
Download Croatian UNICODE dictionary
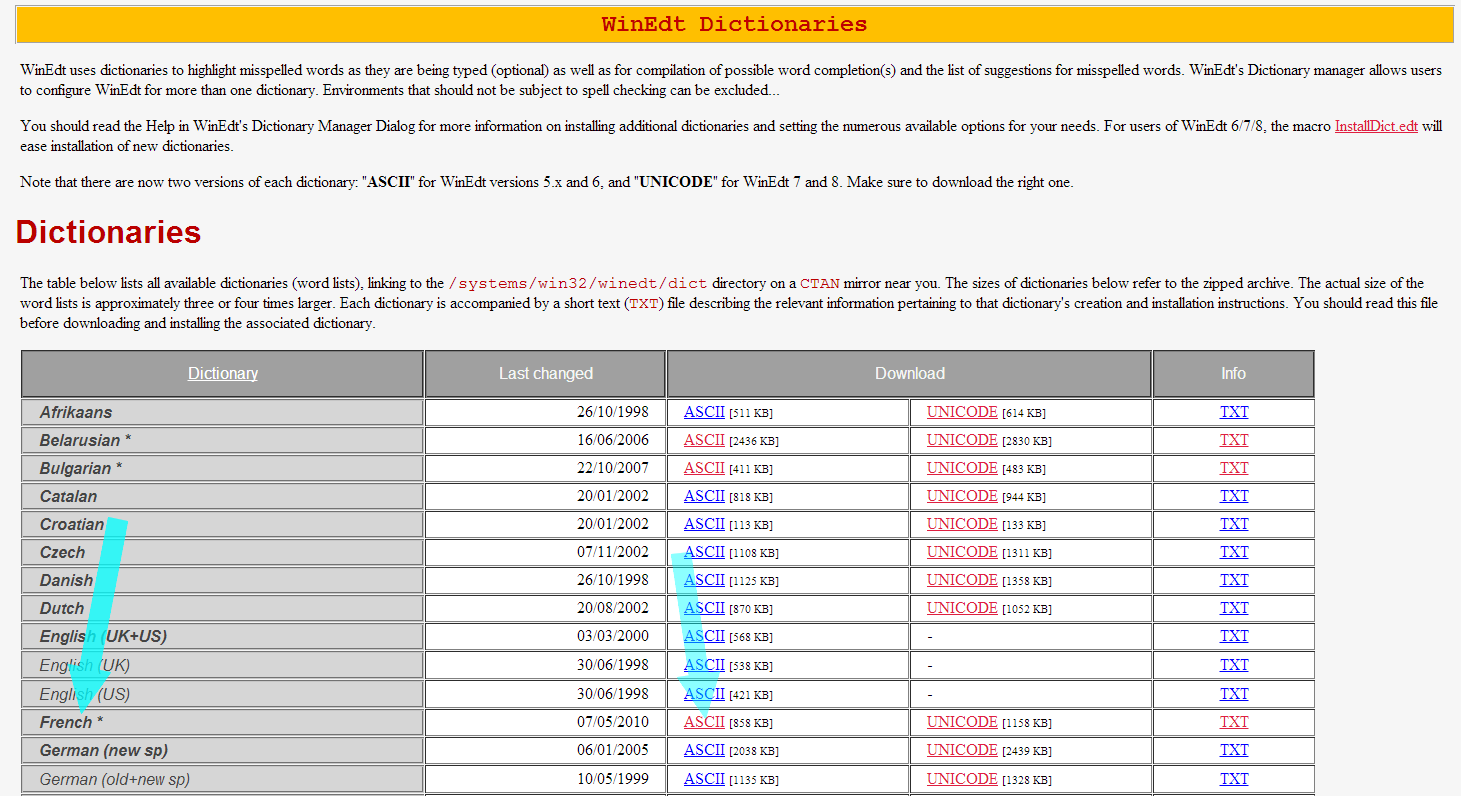[x=962, y=524]
